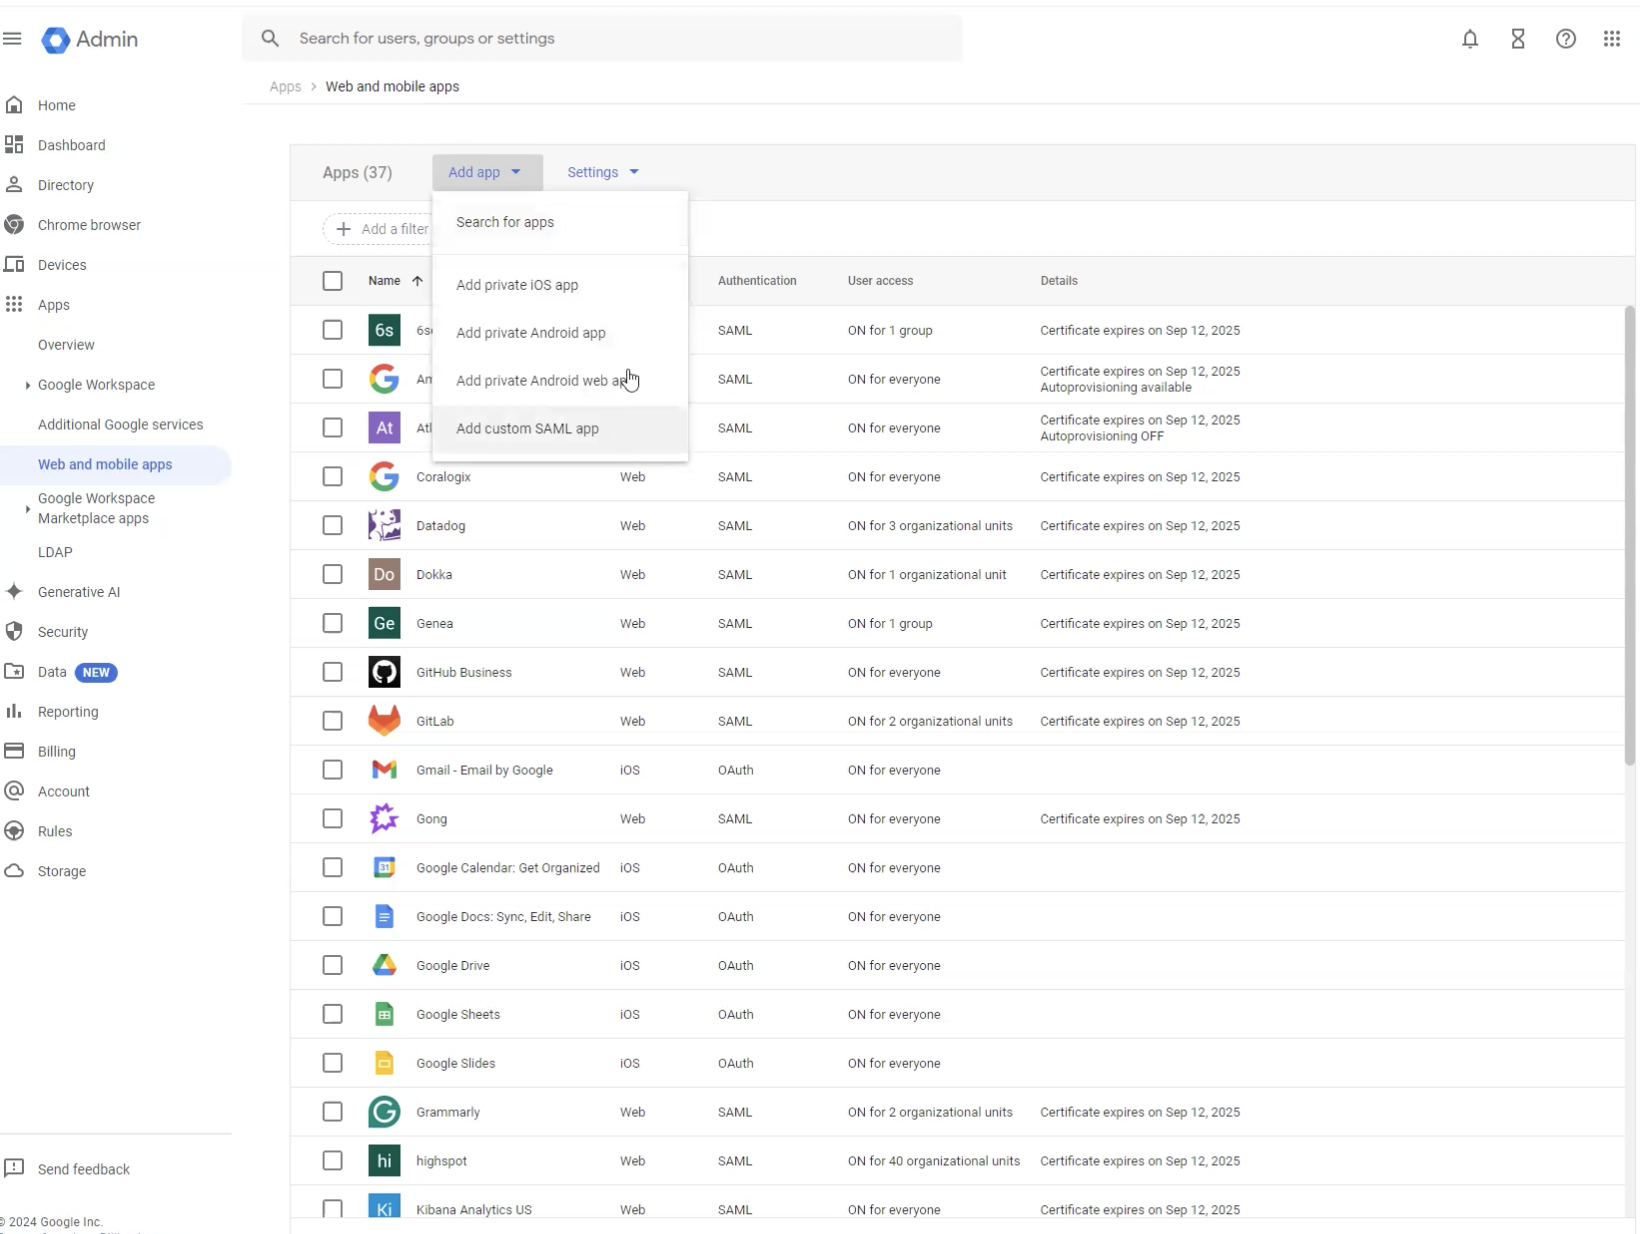Open the notifications bell
The width and height of the screenshot is (1640, 1234).
[1470, 39]
